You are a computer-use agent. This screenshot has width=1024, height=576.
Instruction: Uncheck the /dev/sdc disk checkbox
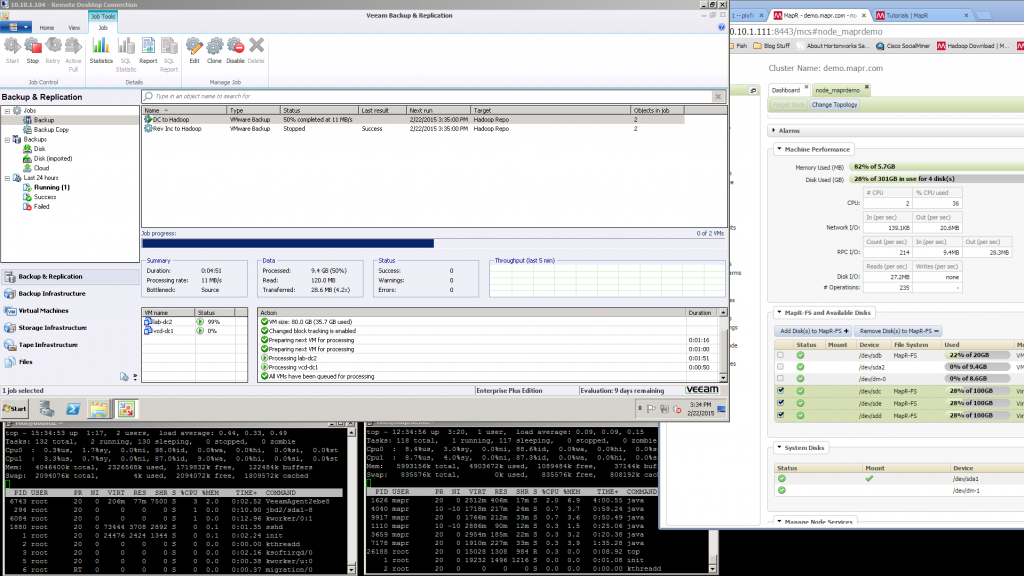point(780,391)
